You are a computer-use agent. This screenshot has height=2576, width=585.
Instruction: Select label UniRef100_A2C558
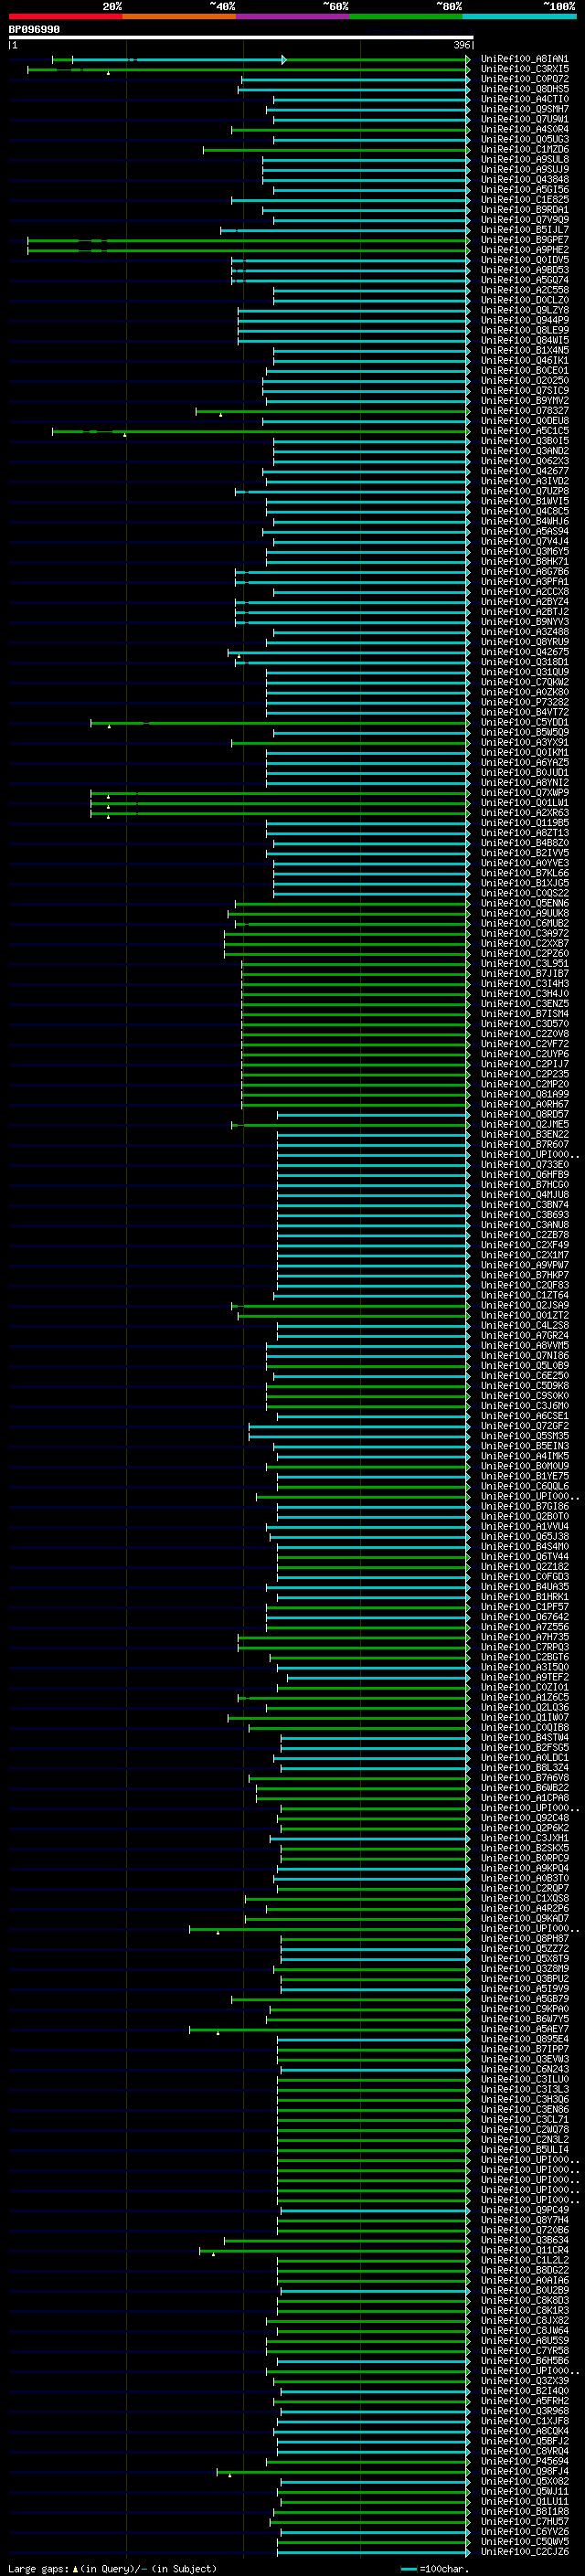[x=524, y=290]
